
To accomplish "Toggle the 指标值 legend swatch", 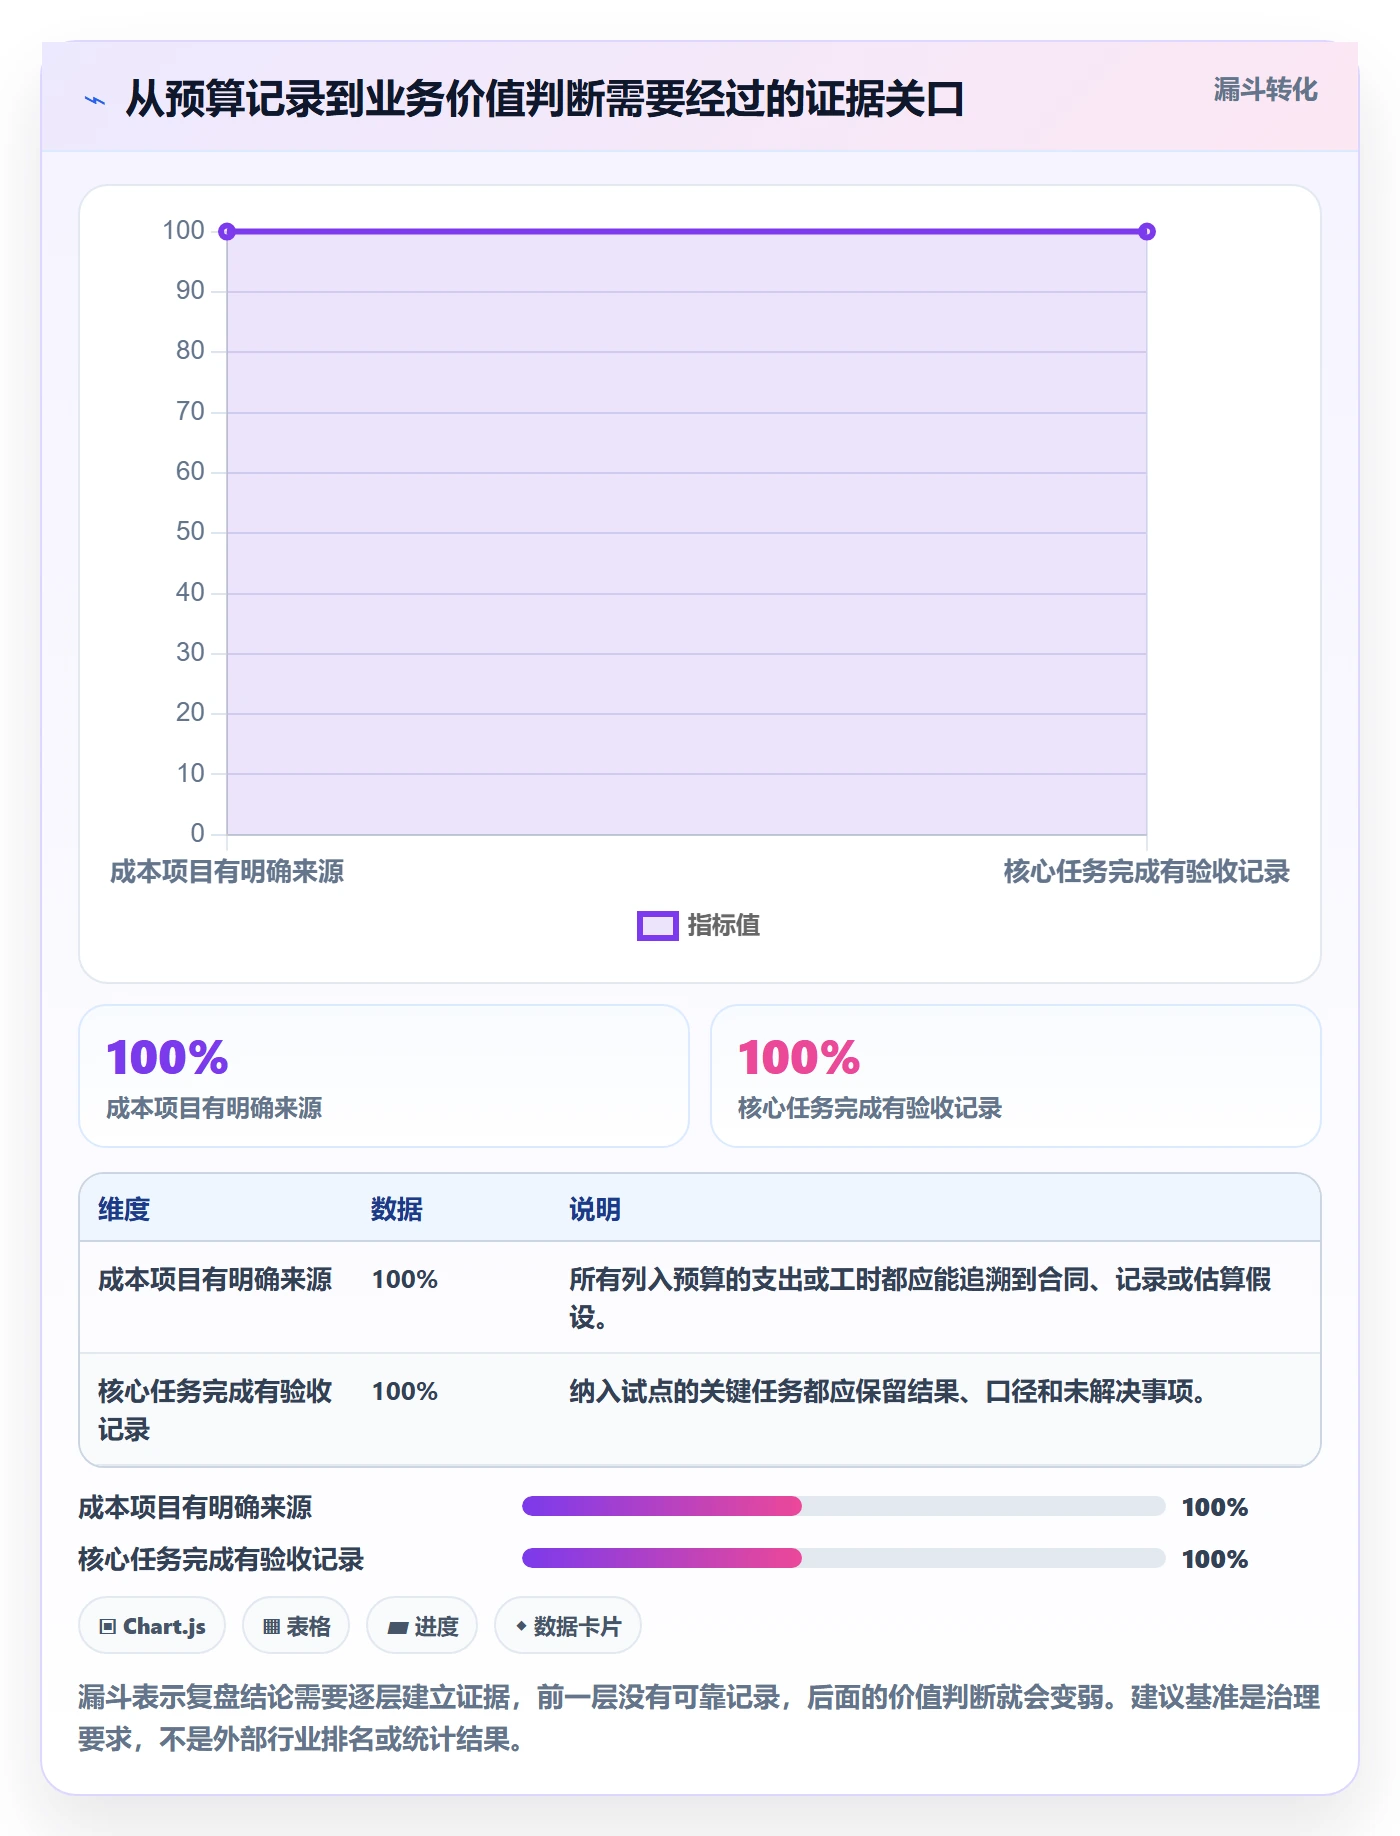I will (657, 926).
